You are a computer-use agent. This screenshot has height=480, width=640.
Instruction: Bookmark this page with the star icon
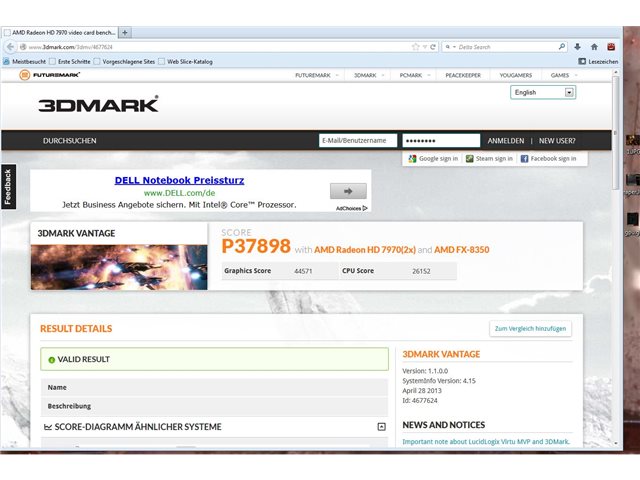(x=416, y=47)
